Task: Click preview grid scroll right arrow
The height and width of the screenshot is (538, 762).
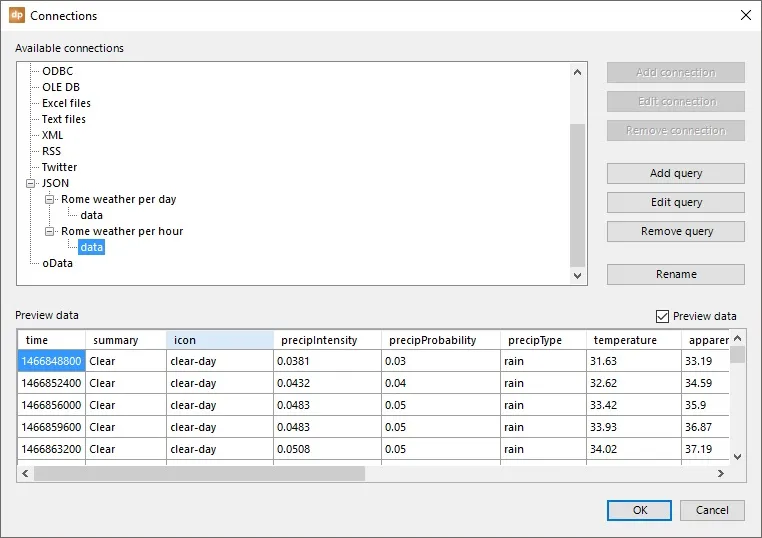Action: pos(721,473)
